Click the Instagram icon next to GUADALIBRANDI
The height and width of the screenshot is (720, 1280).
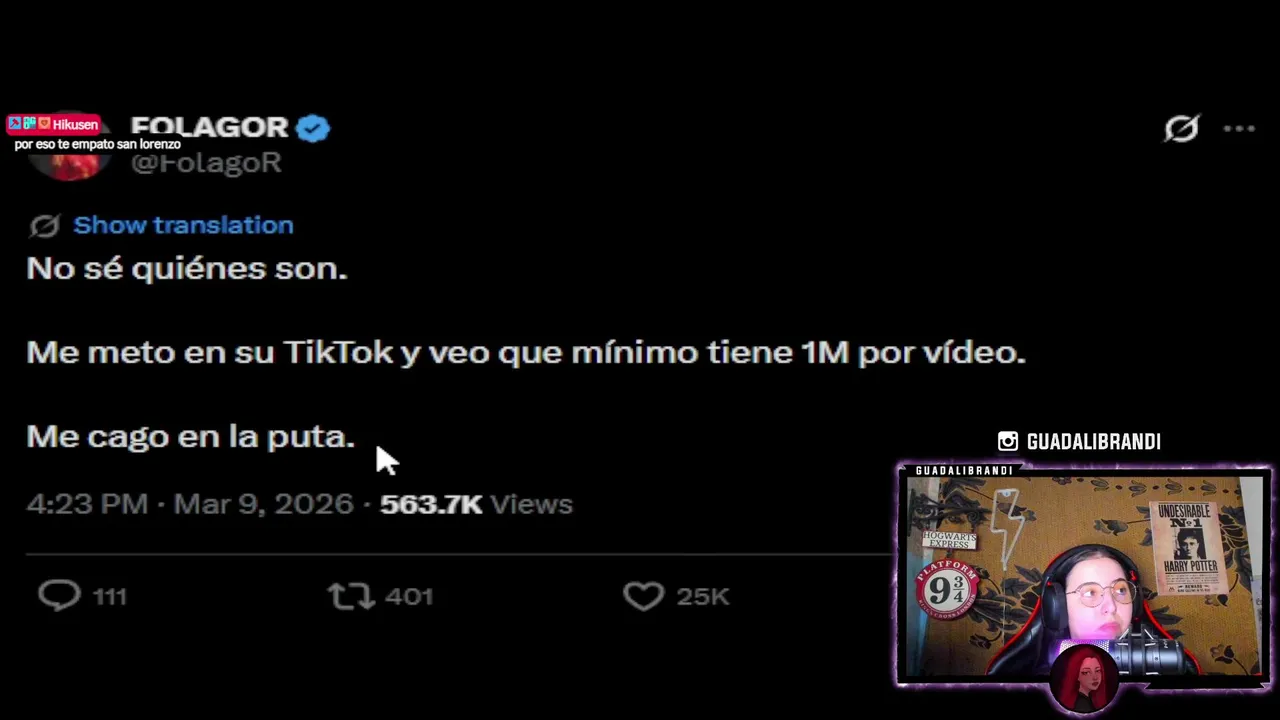1008,441
